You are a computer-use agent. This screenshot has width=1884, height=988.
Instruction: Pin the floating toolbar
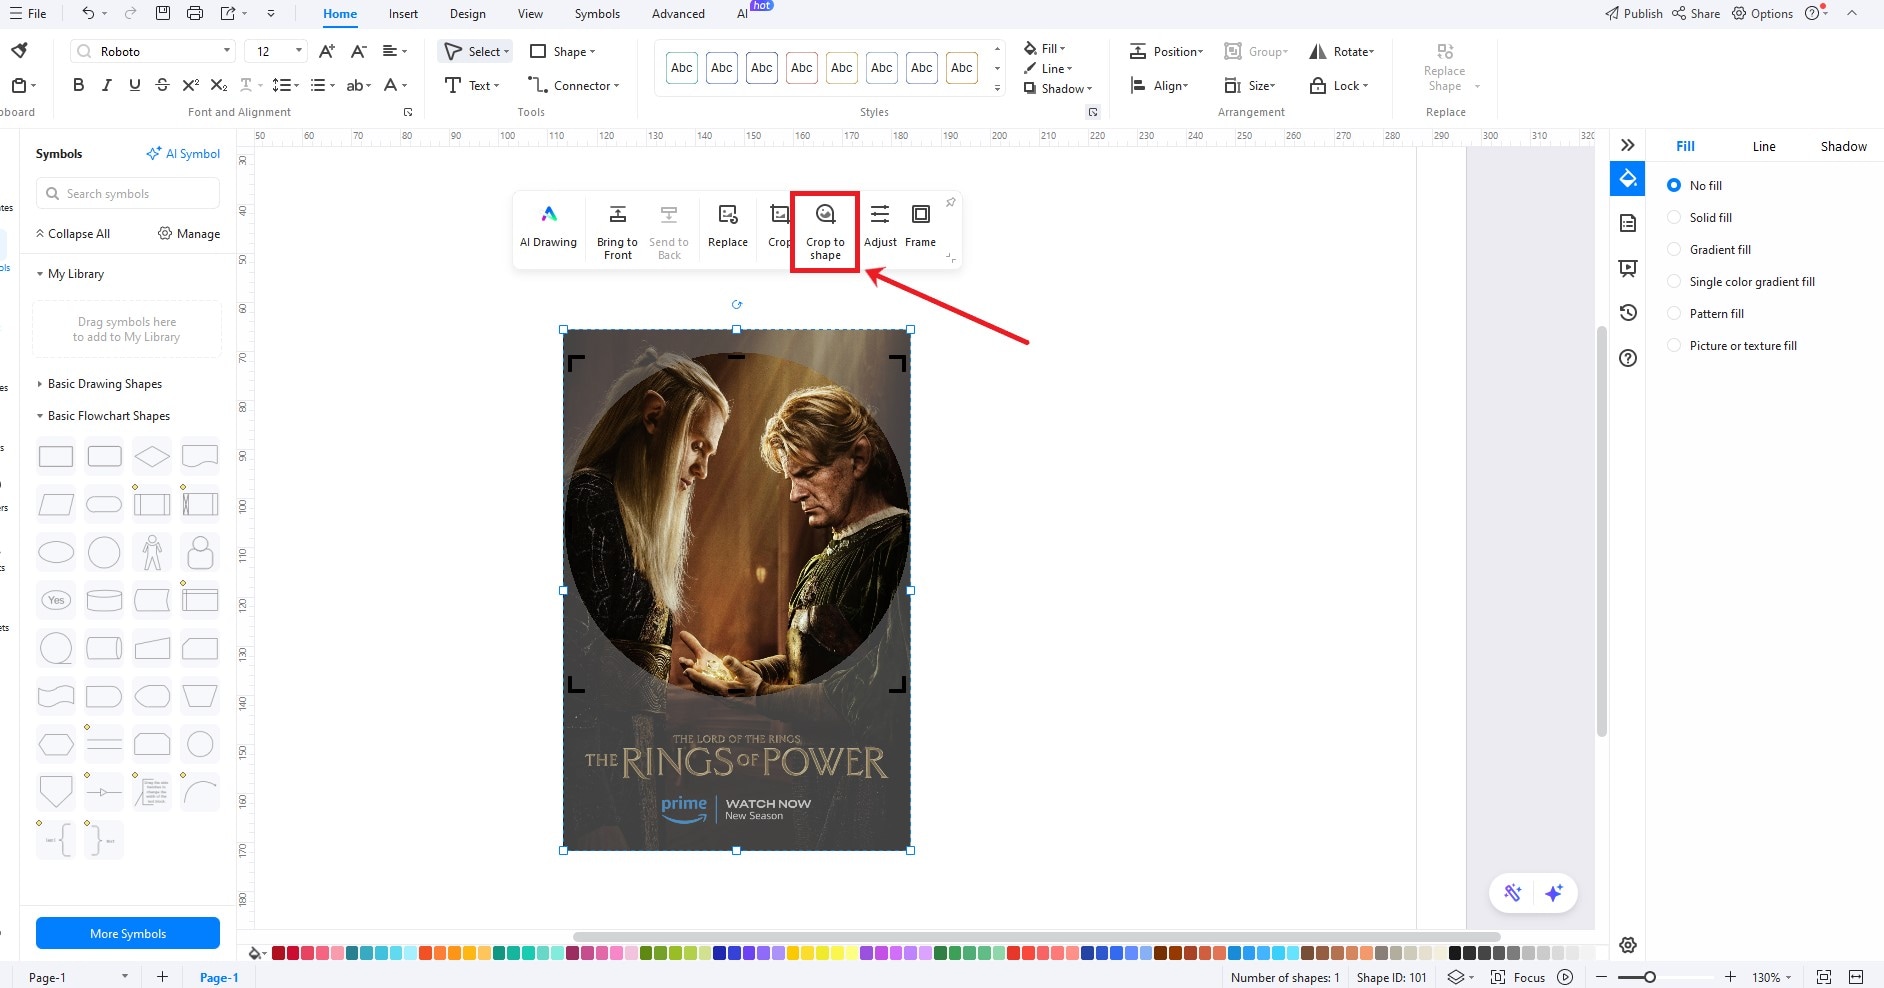[x=950, y=202]
